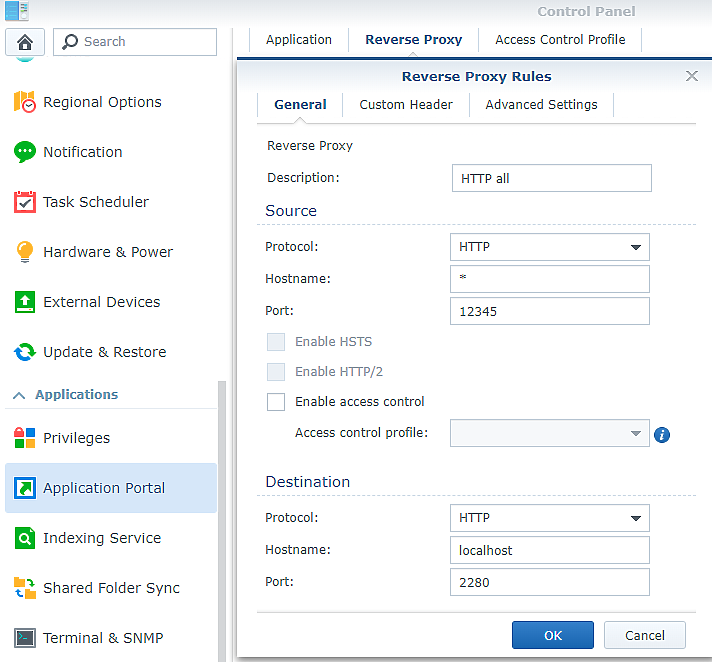Click the Source Hostname field
The image size is (712, 662).
click(549, 279)
